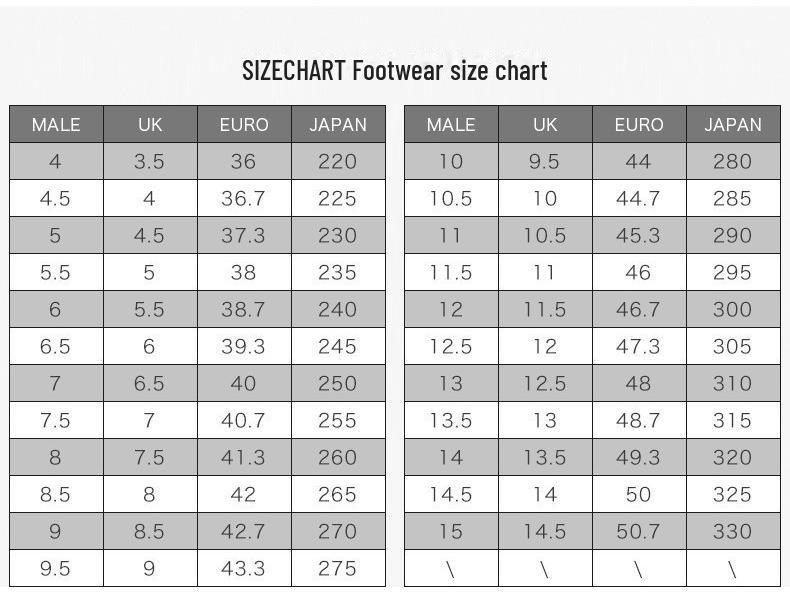The width and height of the screenshot is (790, 593).
Task: Select the EURO 40.7 value
Action: click(243, 421)
